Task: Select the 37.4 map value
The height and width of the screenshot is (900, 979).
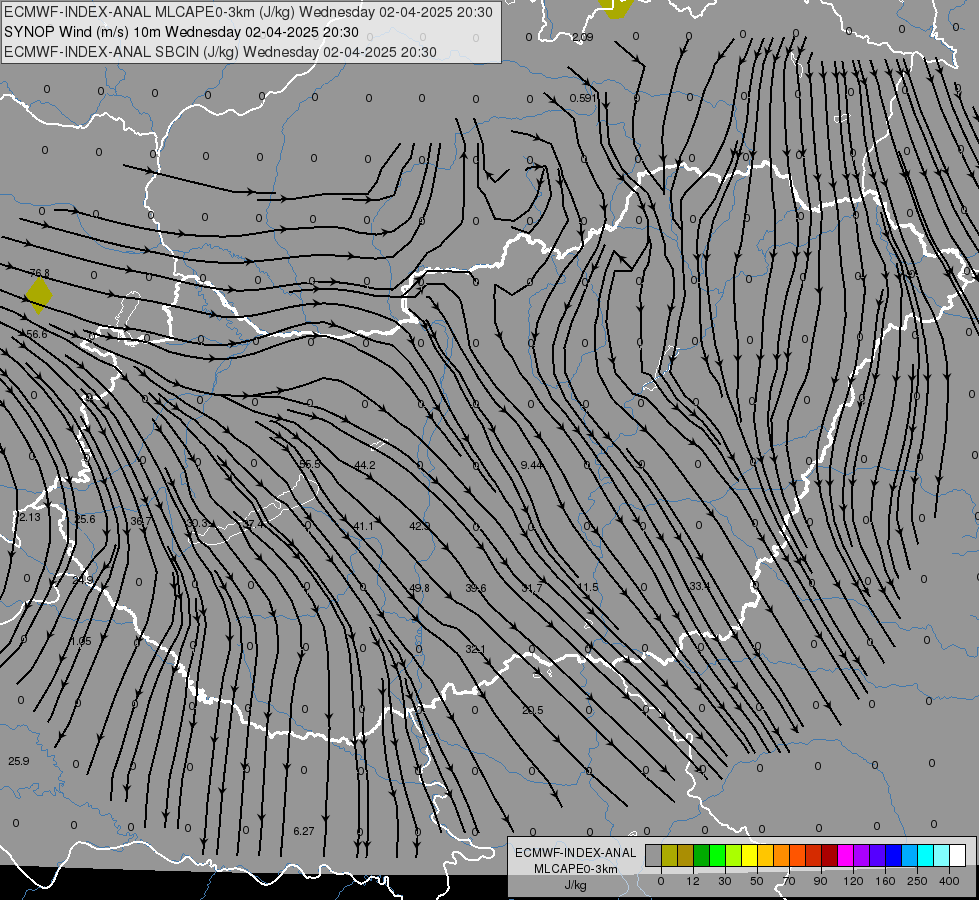Action: click(253, 525)
